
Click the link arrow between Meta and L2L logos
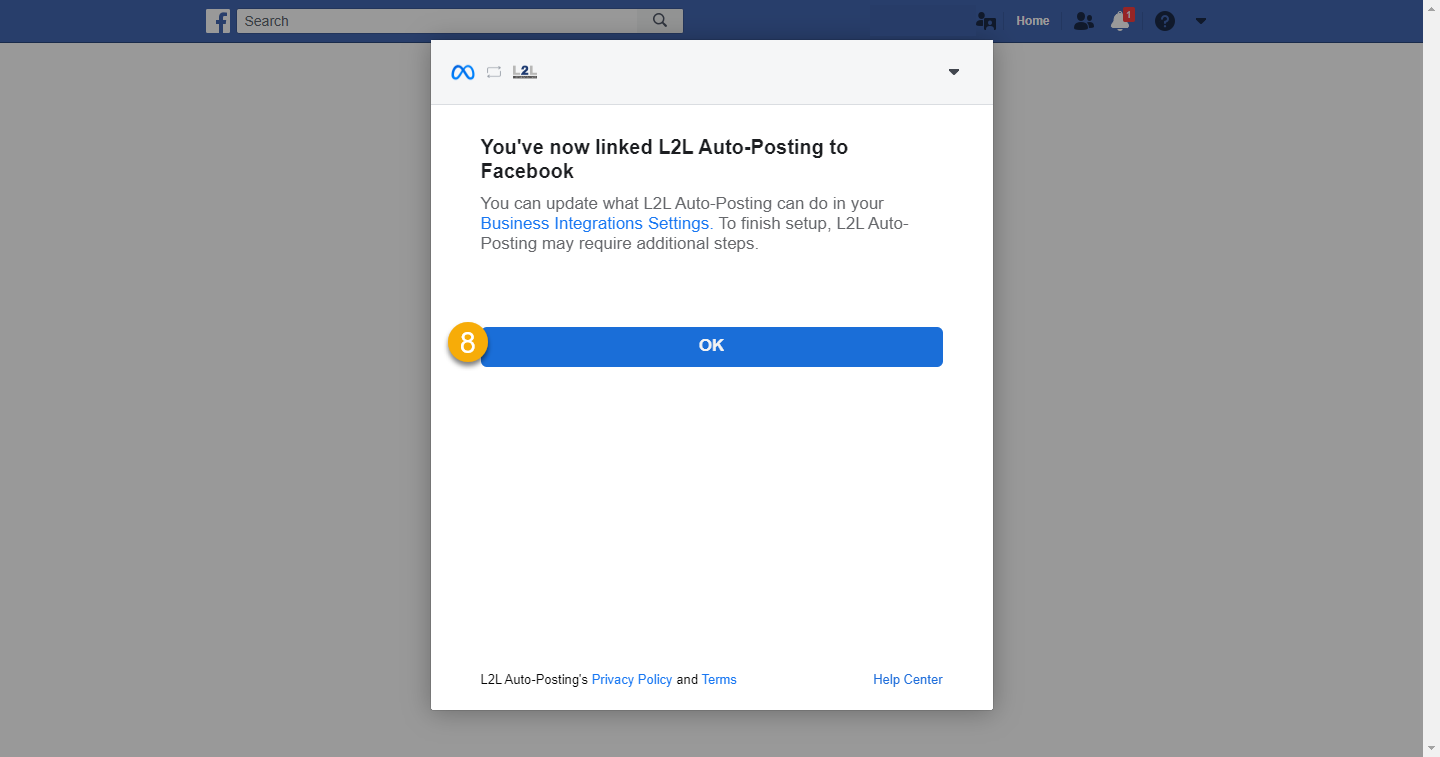click(x=493, y=71)
